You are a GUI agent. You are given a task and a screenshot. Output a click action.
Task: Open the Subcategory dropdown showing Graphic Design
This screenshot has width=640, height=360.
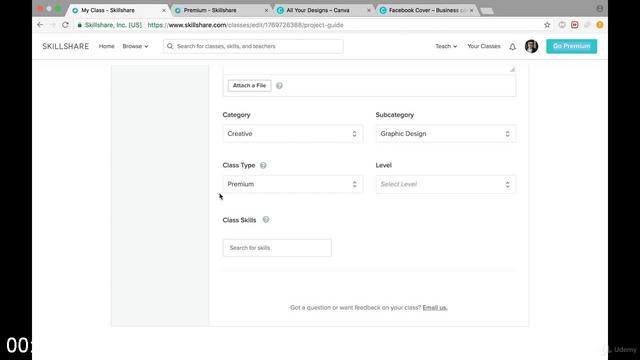pyautogui.click(x=446, y=134)
